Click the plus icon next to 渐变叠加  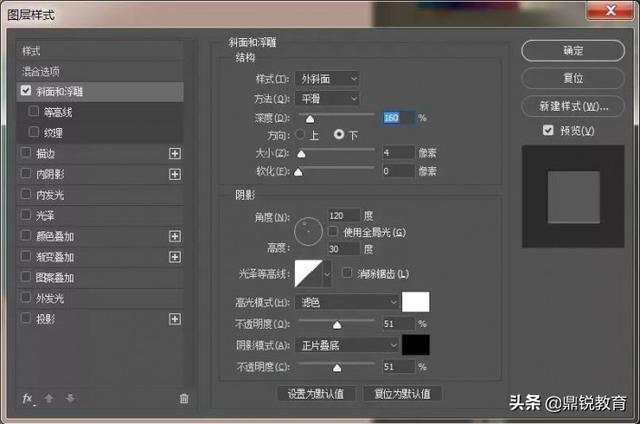pyautogui.click(x=175, y=257)
